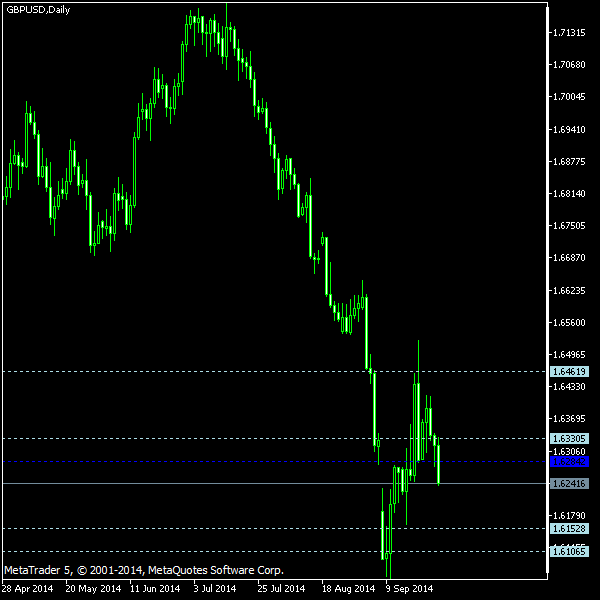The height and width of the screenshot is (600, 600).
Task: Click the 1.65600 price axis label
Action: (569, 323)
